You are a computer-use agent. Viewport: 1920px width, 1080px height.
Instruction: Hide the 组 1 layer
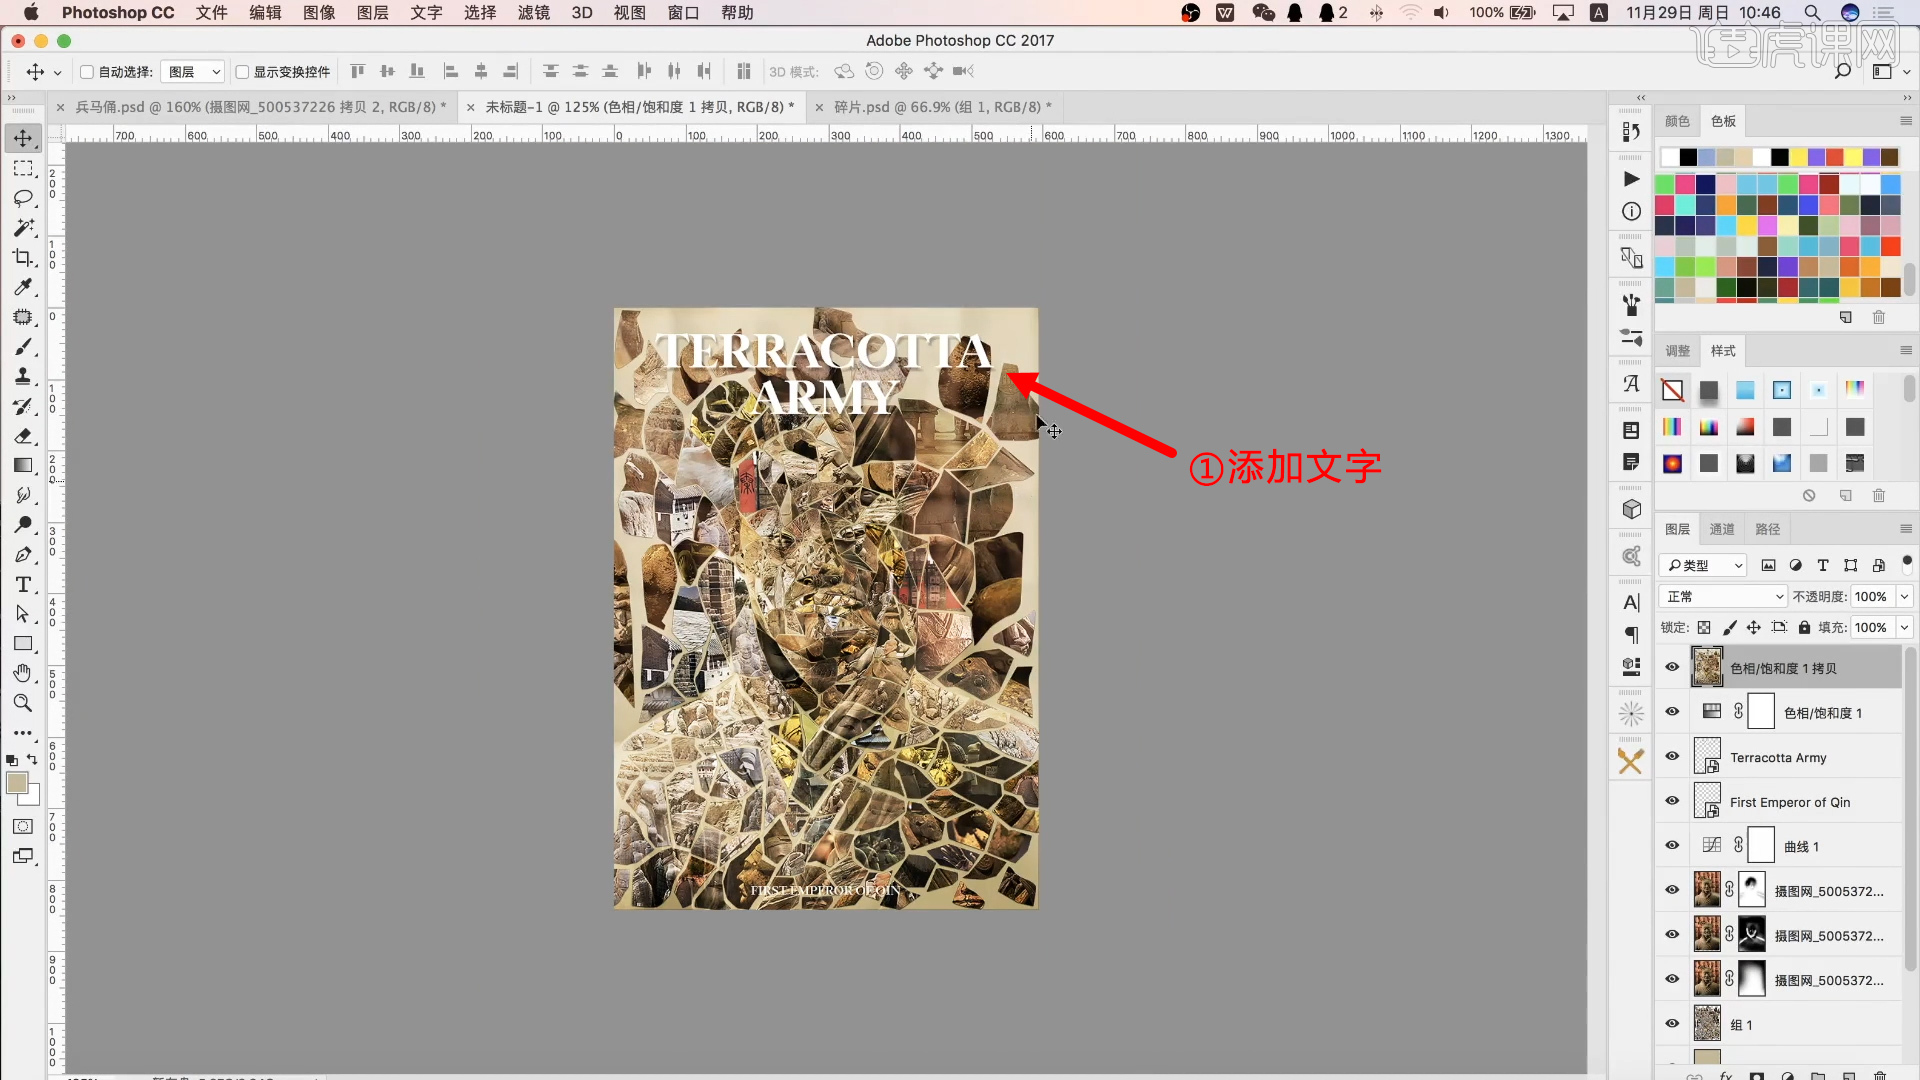pos(1672,1023)
